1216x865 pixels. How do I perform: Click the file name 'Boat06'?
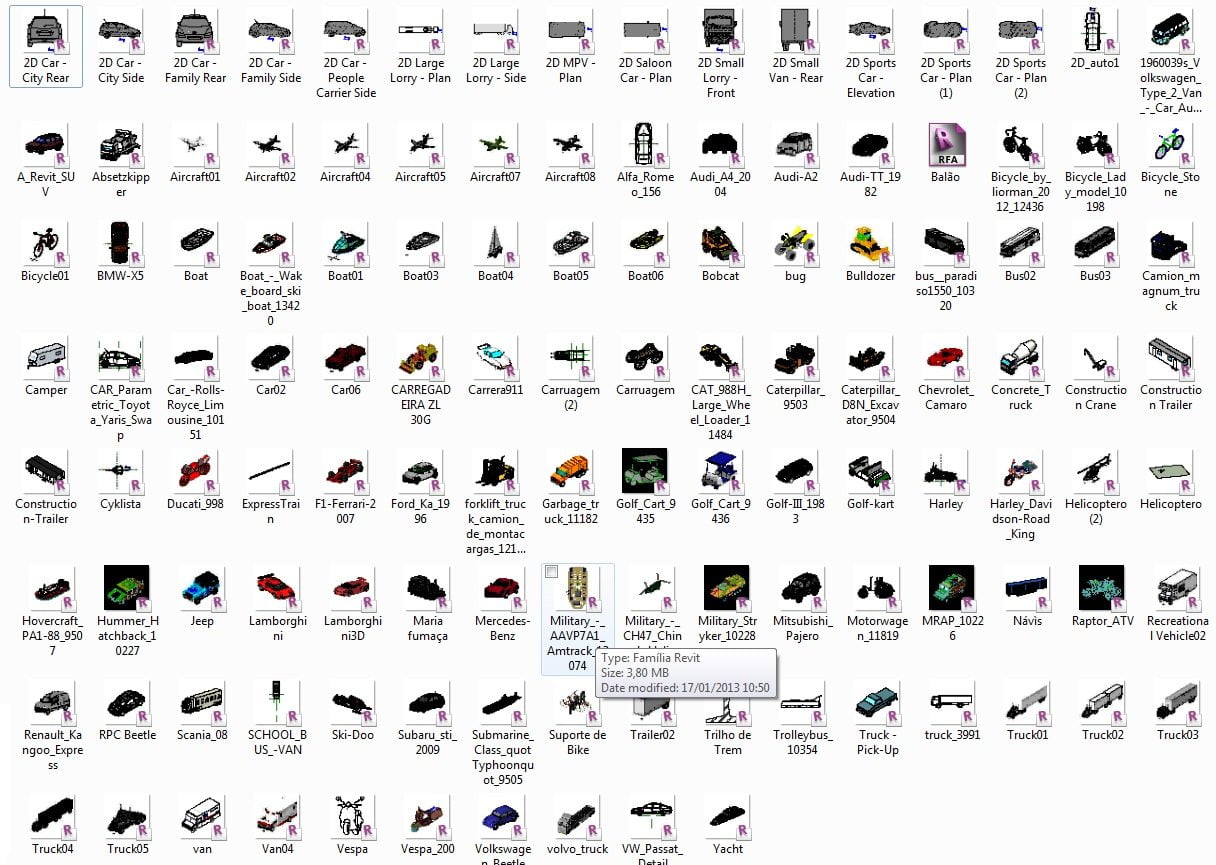click(645, 276)
